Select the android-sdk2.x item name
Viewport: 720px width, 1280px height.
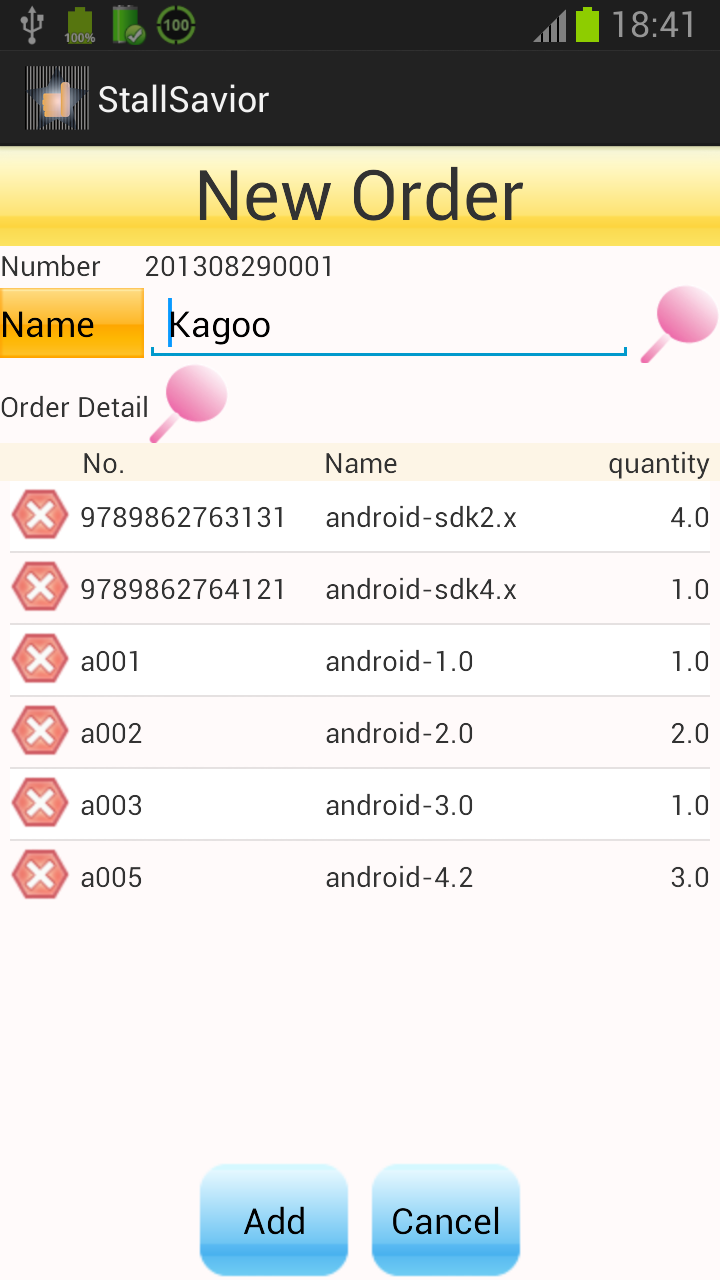point(421,517)
